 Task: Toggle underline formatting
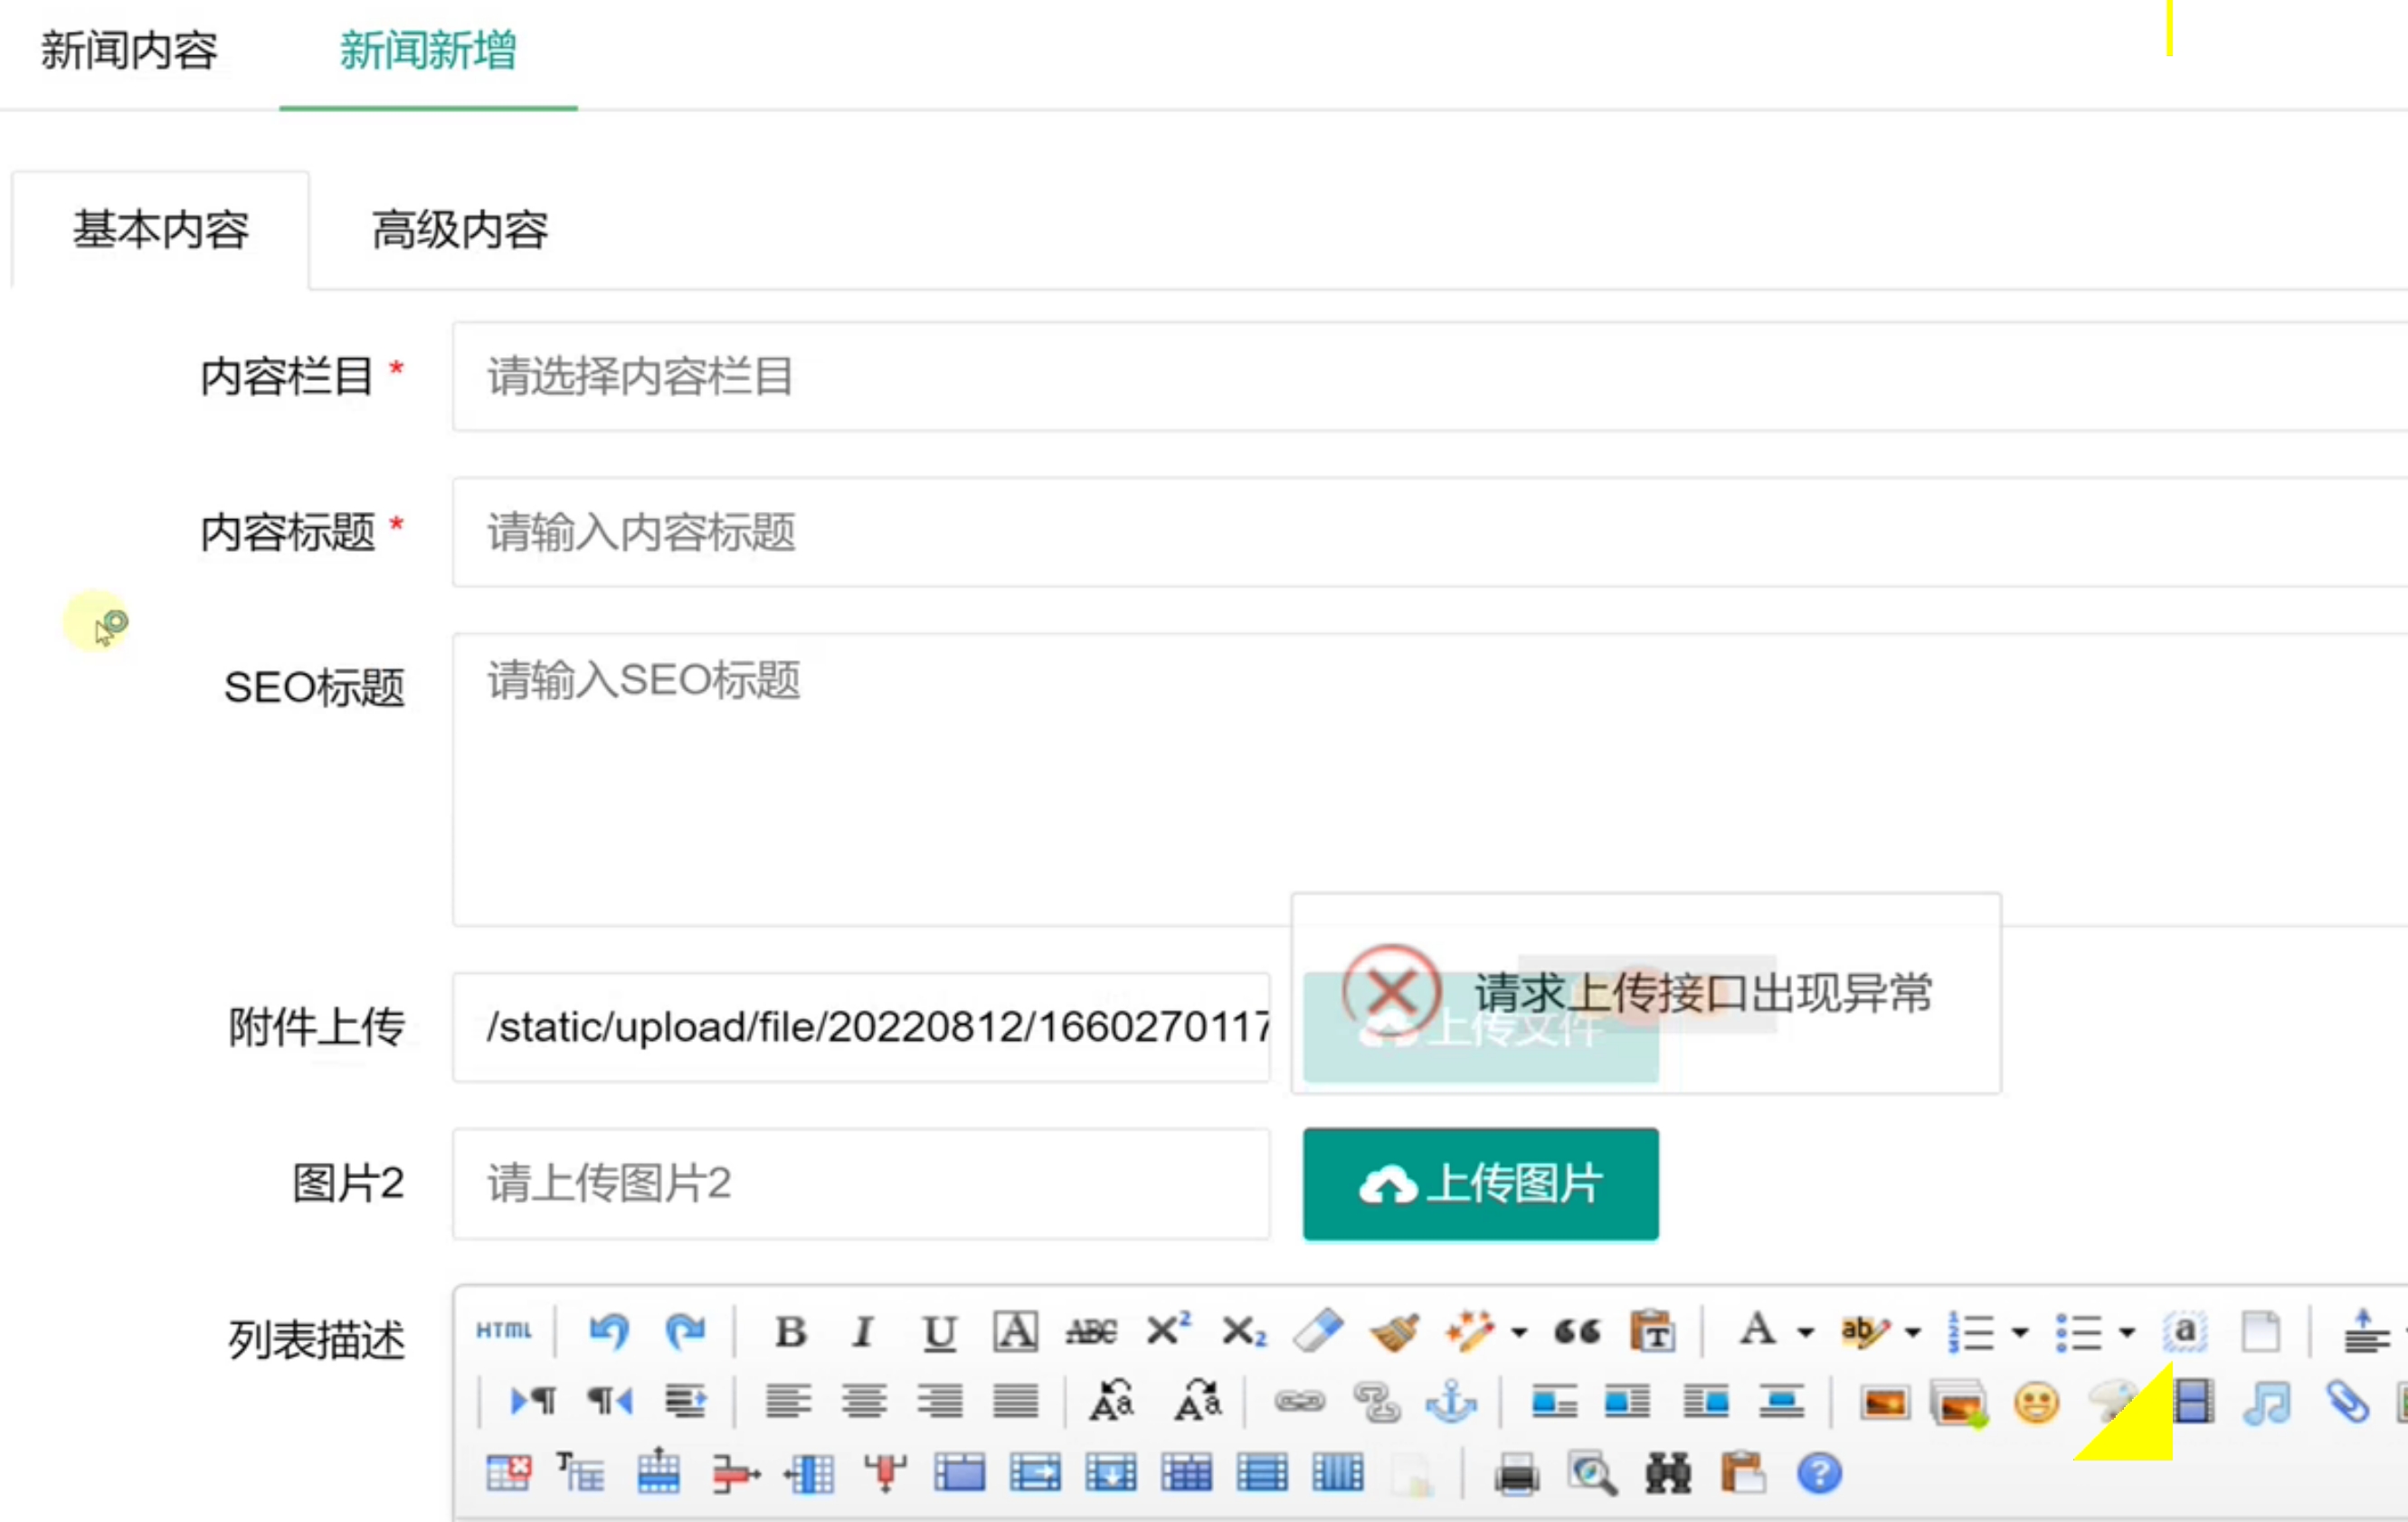click(x=939, y=1331)
